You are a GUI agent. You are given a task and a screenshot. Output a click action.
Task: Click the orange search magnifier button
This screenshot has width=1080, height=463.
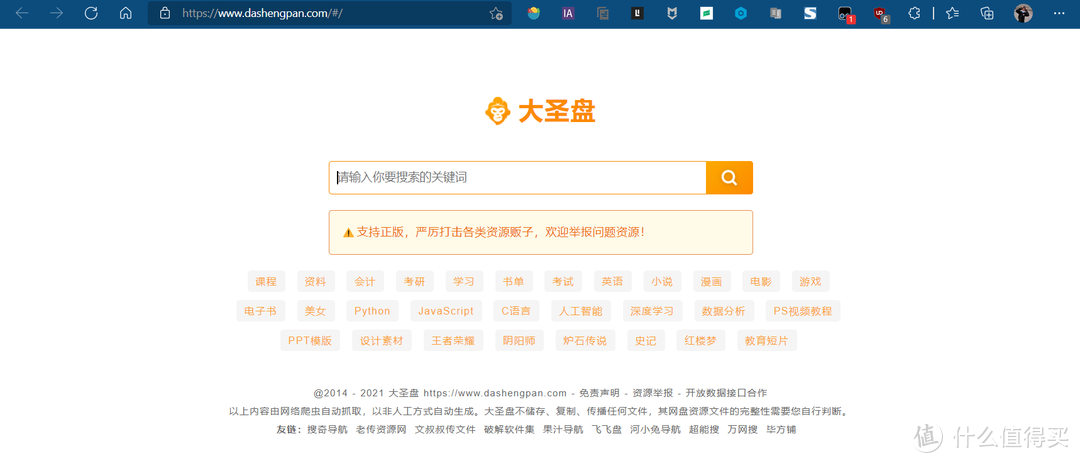coord(729,178)
